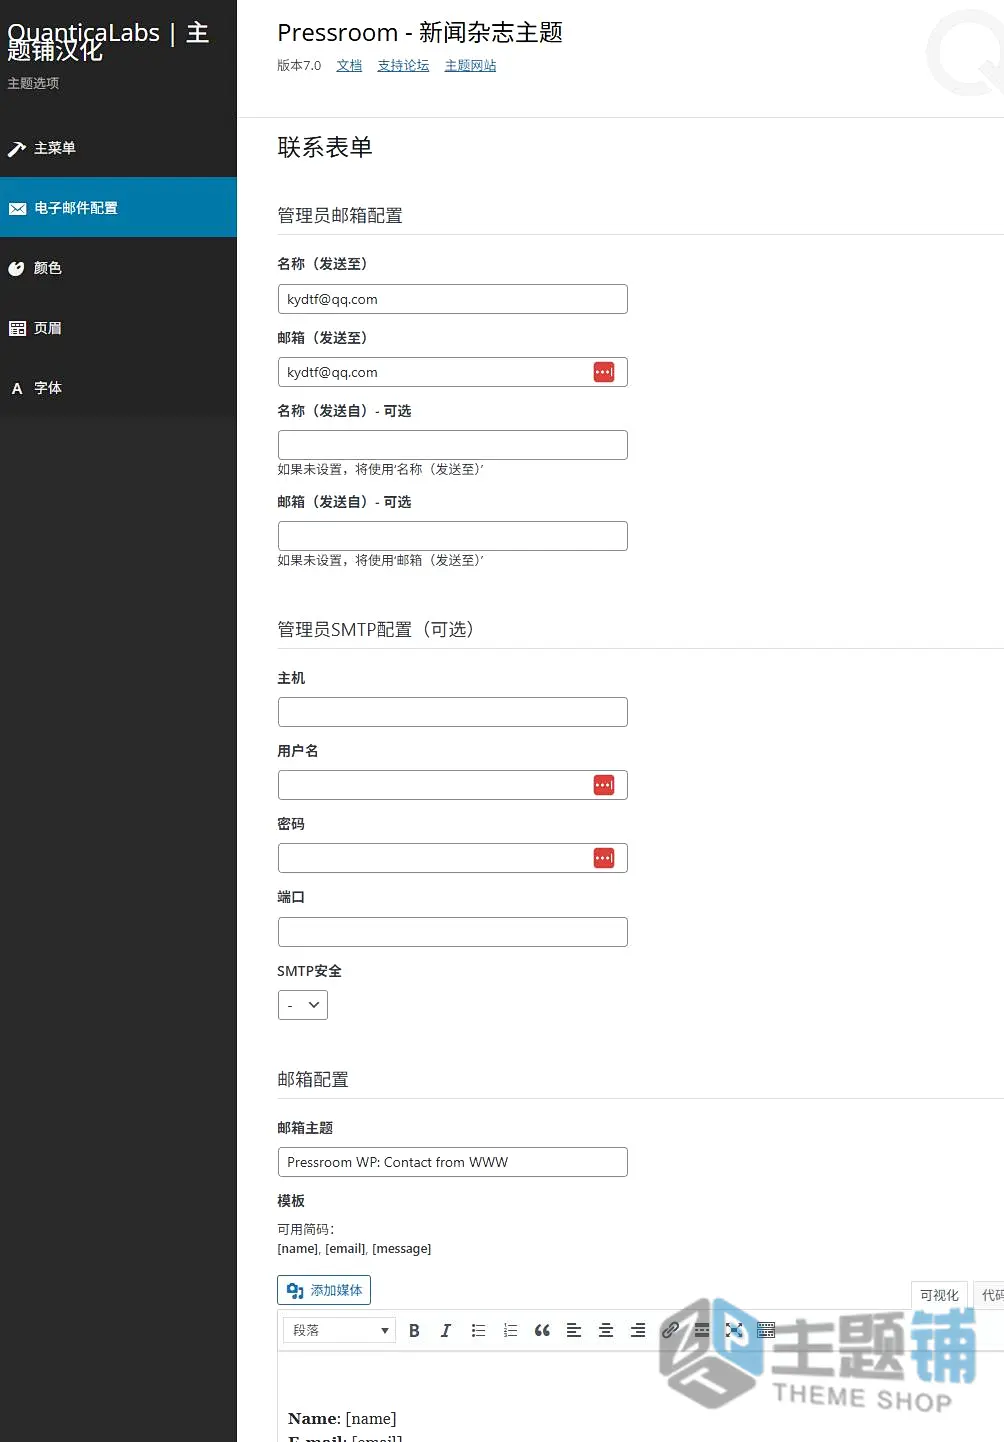The image size is (1004, 1442).
Task: Visit the 主题网站 link
Action: (470, 65)
